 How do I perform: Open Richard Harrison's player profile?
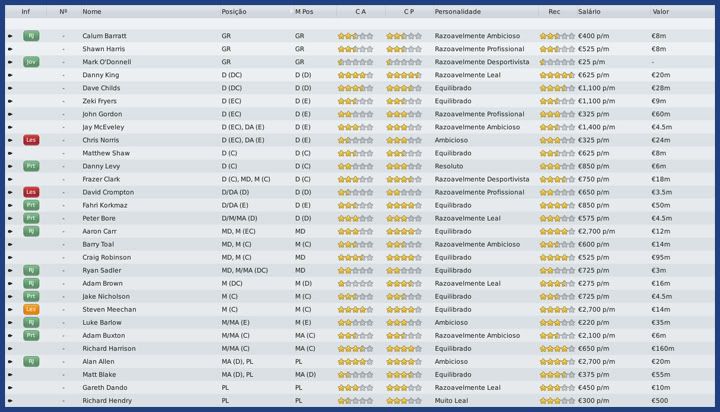[x=108, y=348]
